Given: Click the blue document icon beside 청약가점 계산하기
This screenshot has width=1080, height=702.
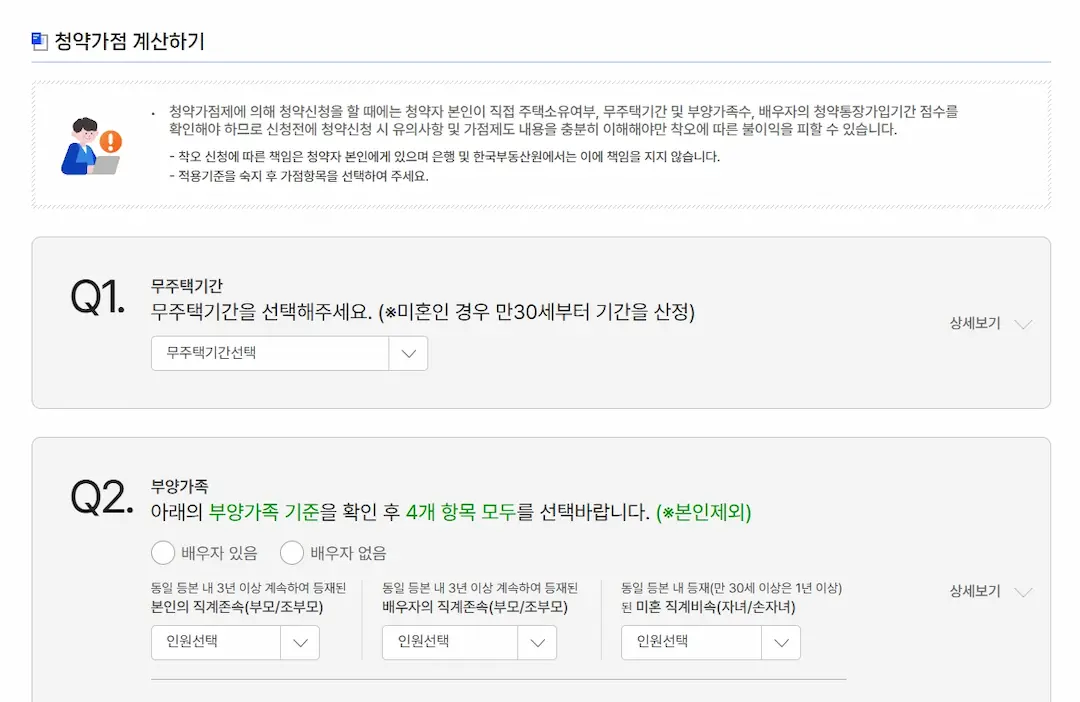Looking at the screenshot, I should (39, 41).
